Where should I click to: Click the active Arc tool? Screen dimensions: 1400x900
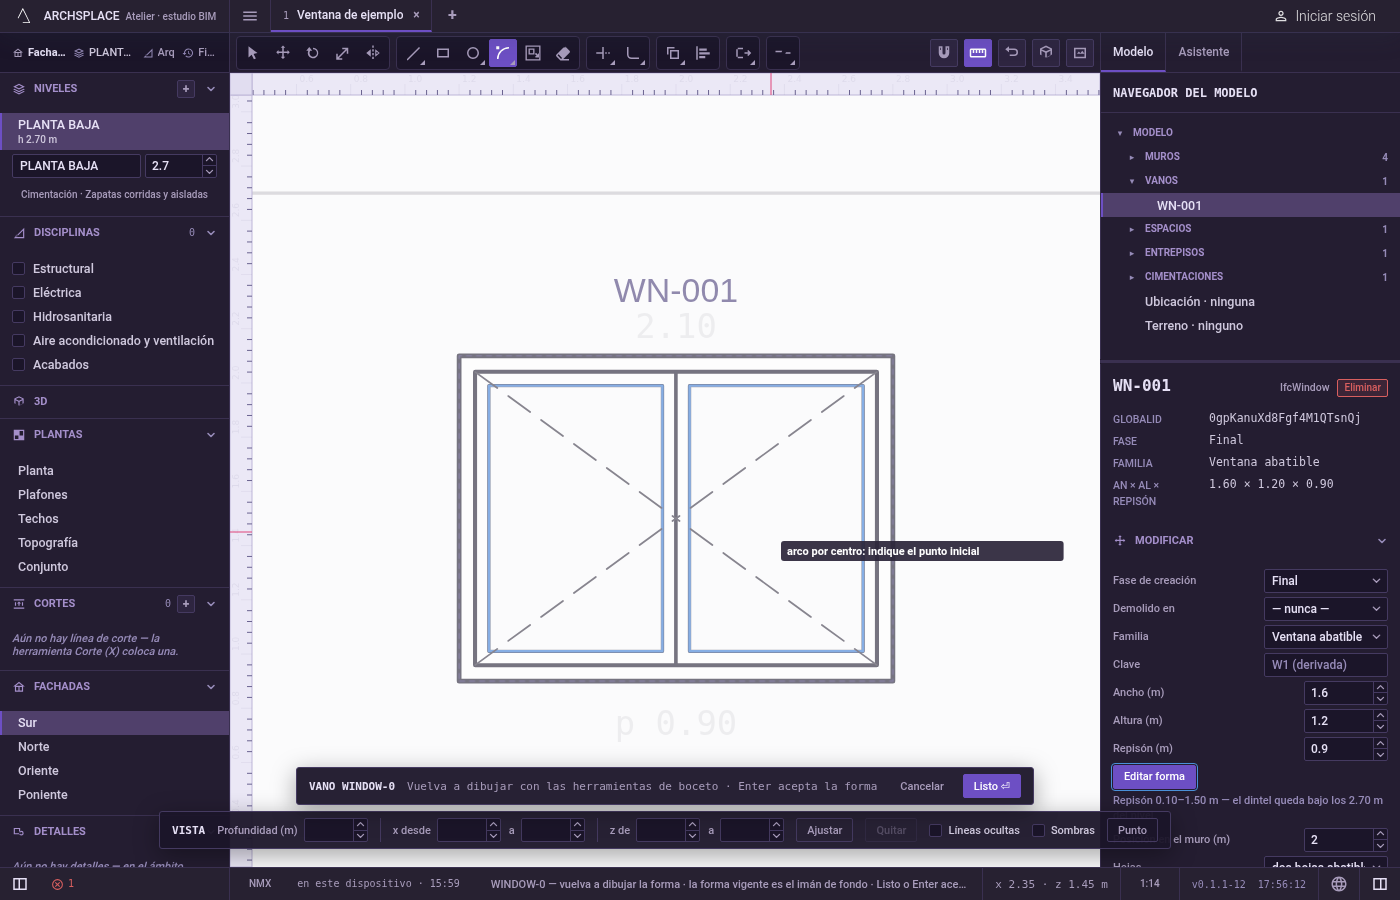pos(503,53)
